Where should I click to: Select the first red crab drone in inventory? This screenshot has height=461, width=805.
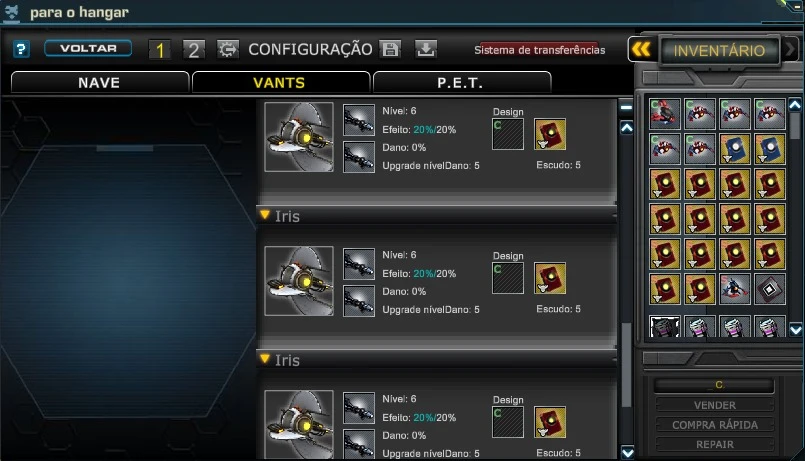[665, 114]
